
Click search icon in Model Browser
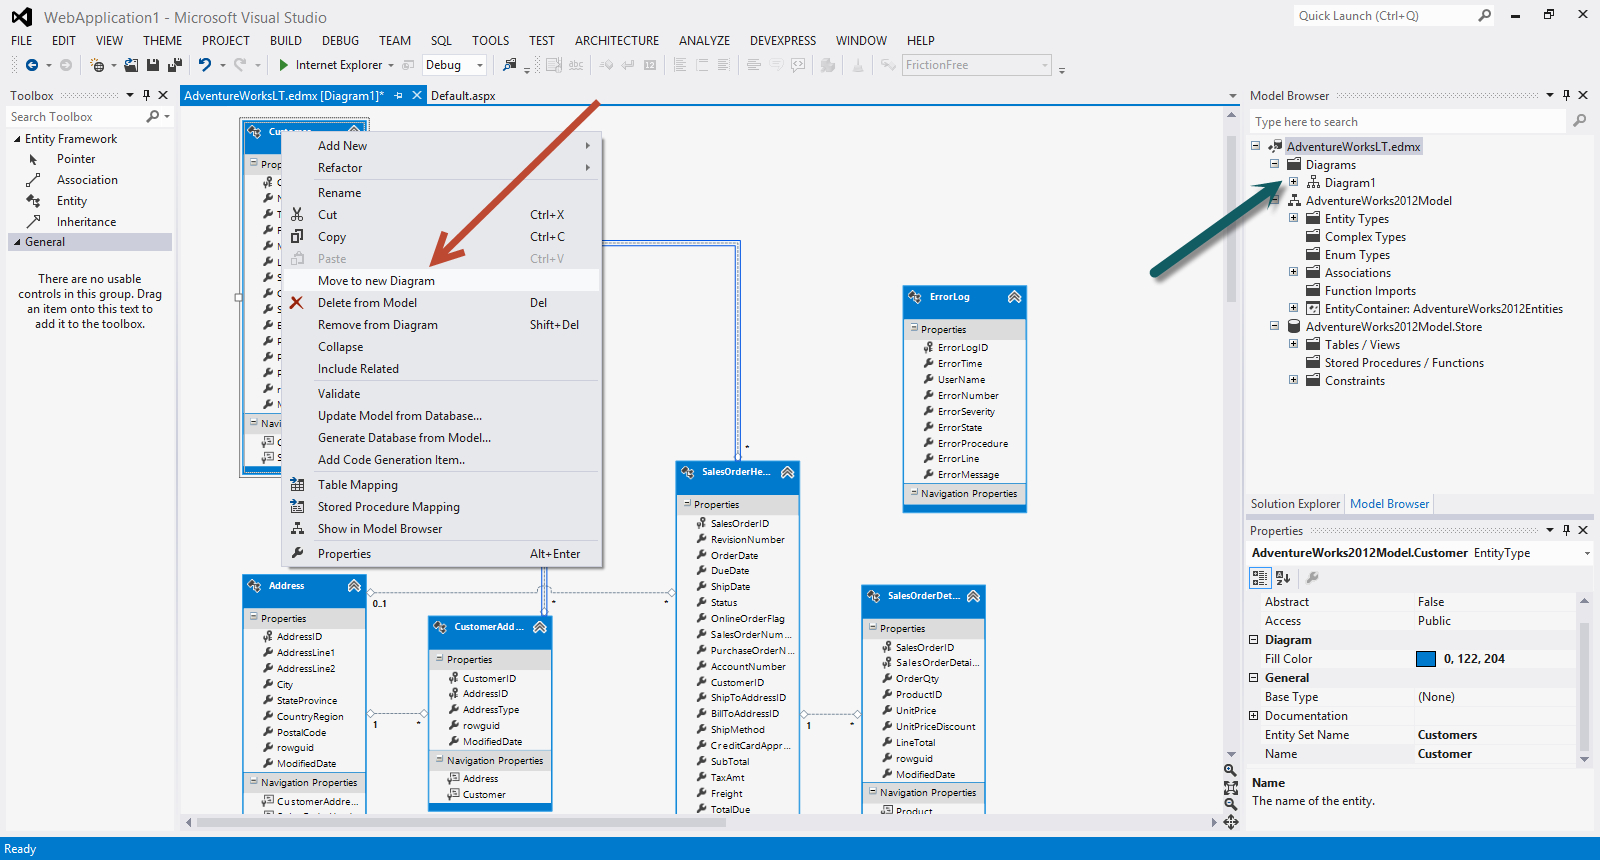(1579, 121)
